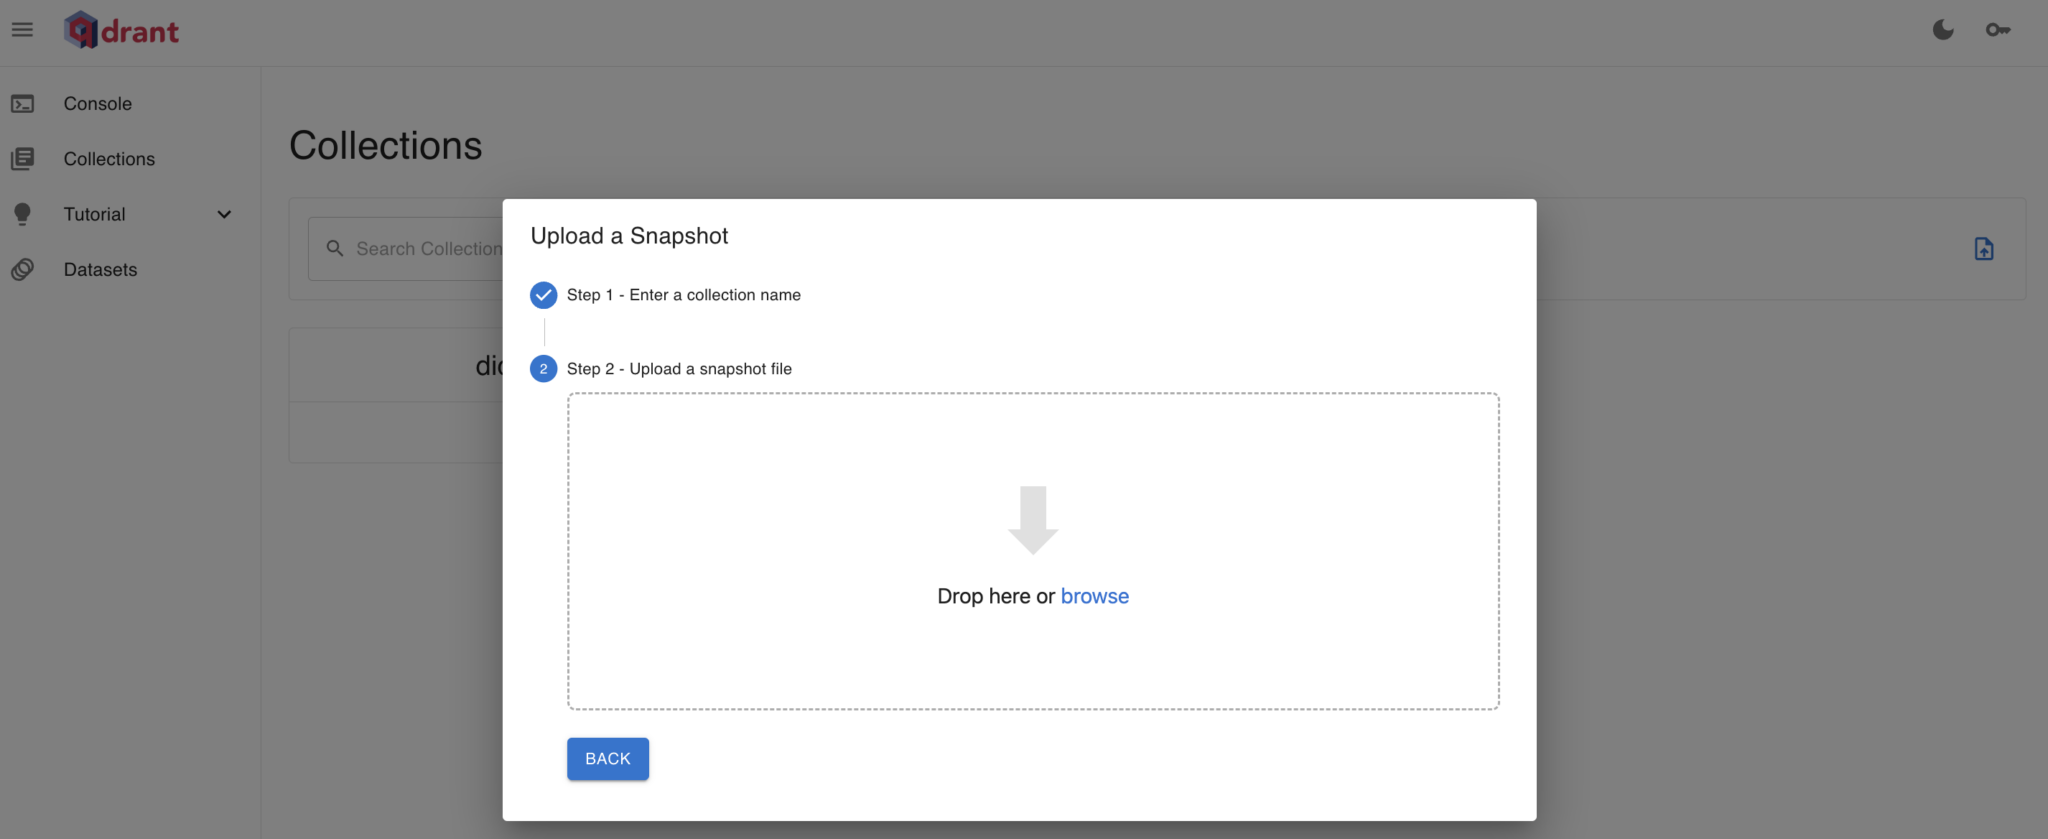This screenshot has height=839, width=2048.
Task: Click the Console terminal icon
Action: click(x=22, y=104)
